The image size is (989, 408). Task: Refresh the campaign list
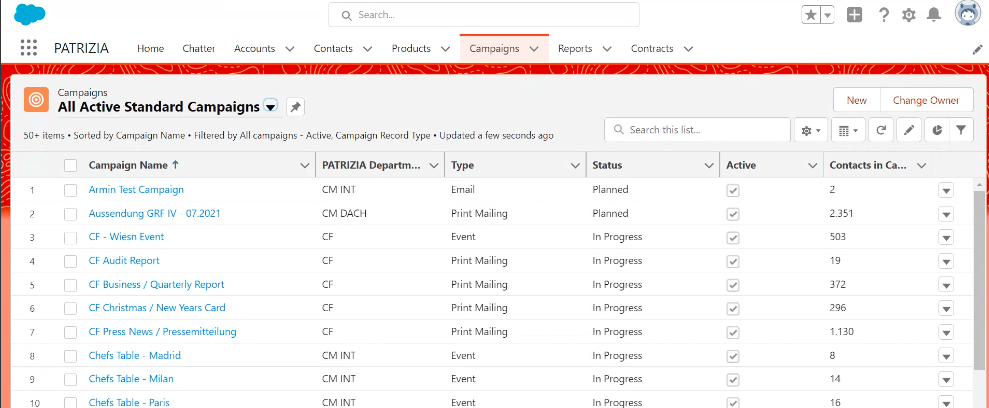[x=881, y=130]
